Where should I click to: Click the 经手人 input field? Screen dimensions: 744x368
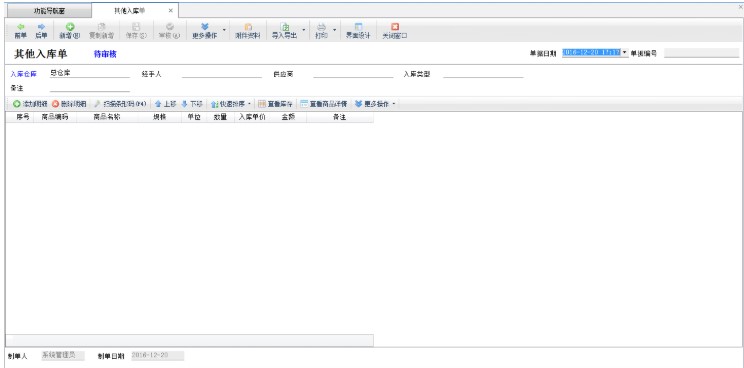tap(222, 74)
